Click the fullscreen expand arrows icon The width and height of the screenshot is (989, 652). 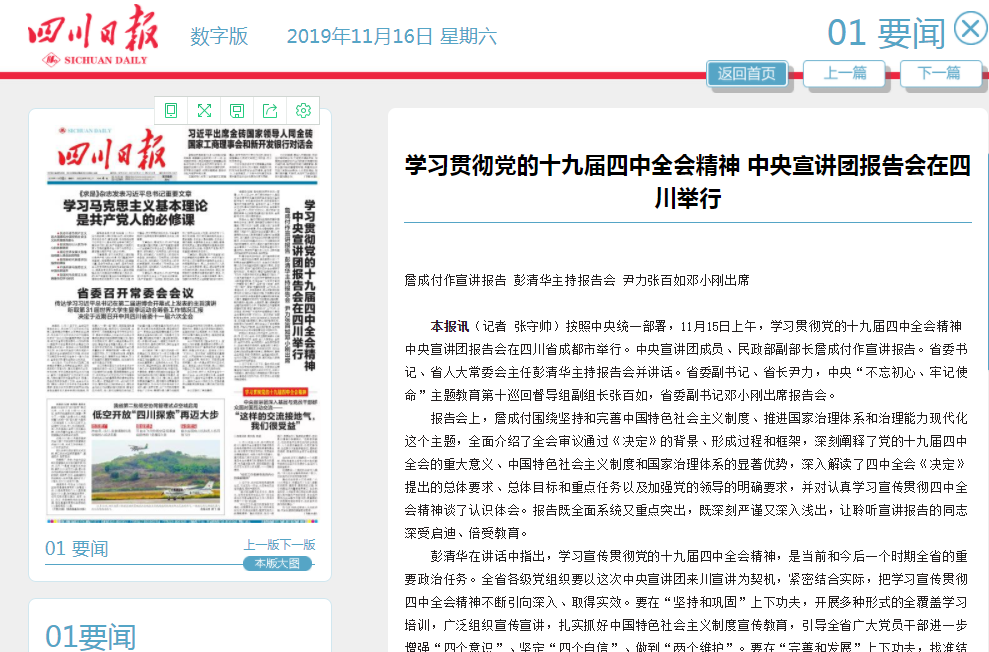204,111
